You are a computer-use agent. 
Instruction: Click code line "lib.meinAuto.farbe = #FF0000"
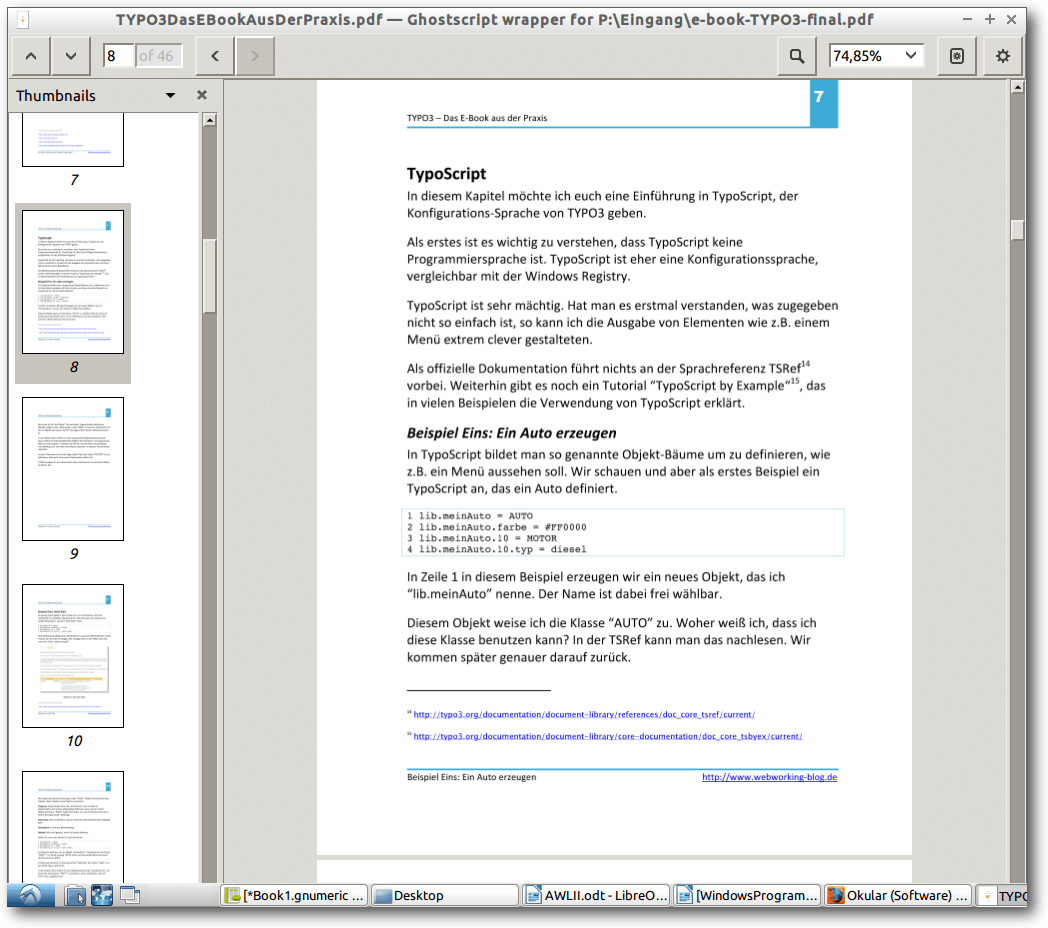[503, 527]
